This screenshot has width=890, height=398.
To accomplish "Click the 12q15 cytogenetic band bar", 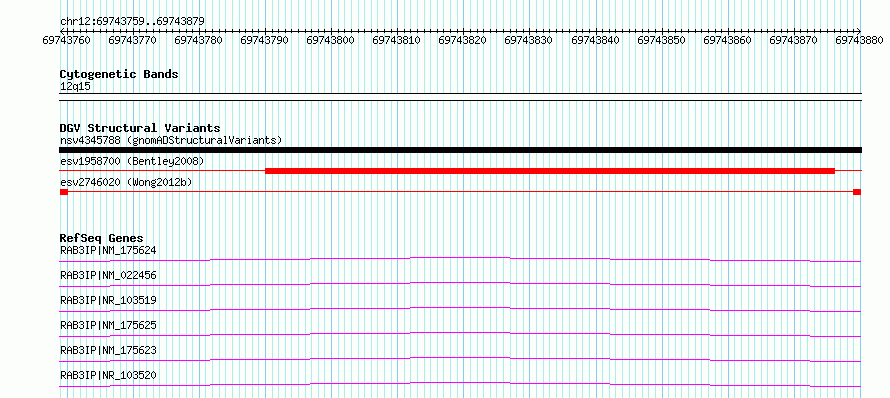I will coord(460,97).
